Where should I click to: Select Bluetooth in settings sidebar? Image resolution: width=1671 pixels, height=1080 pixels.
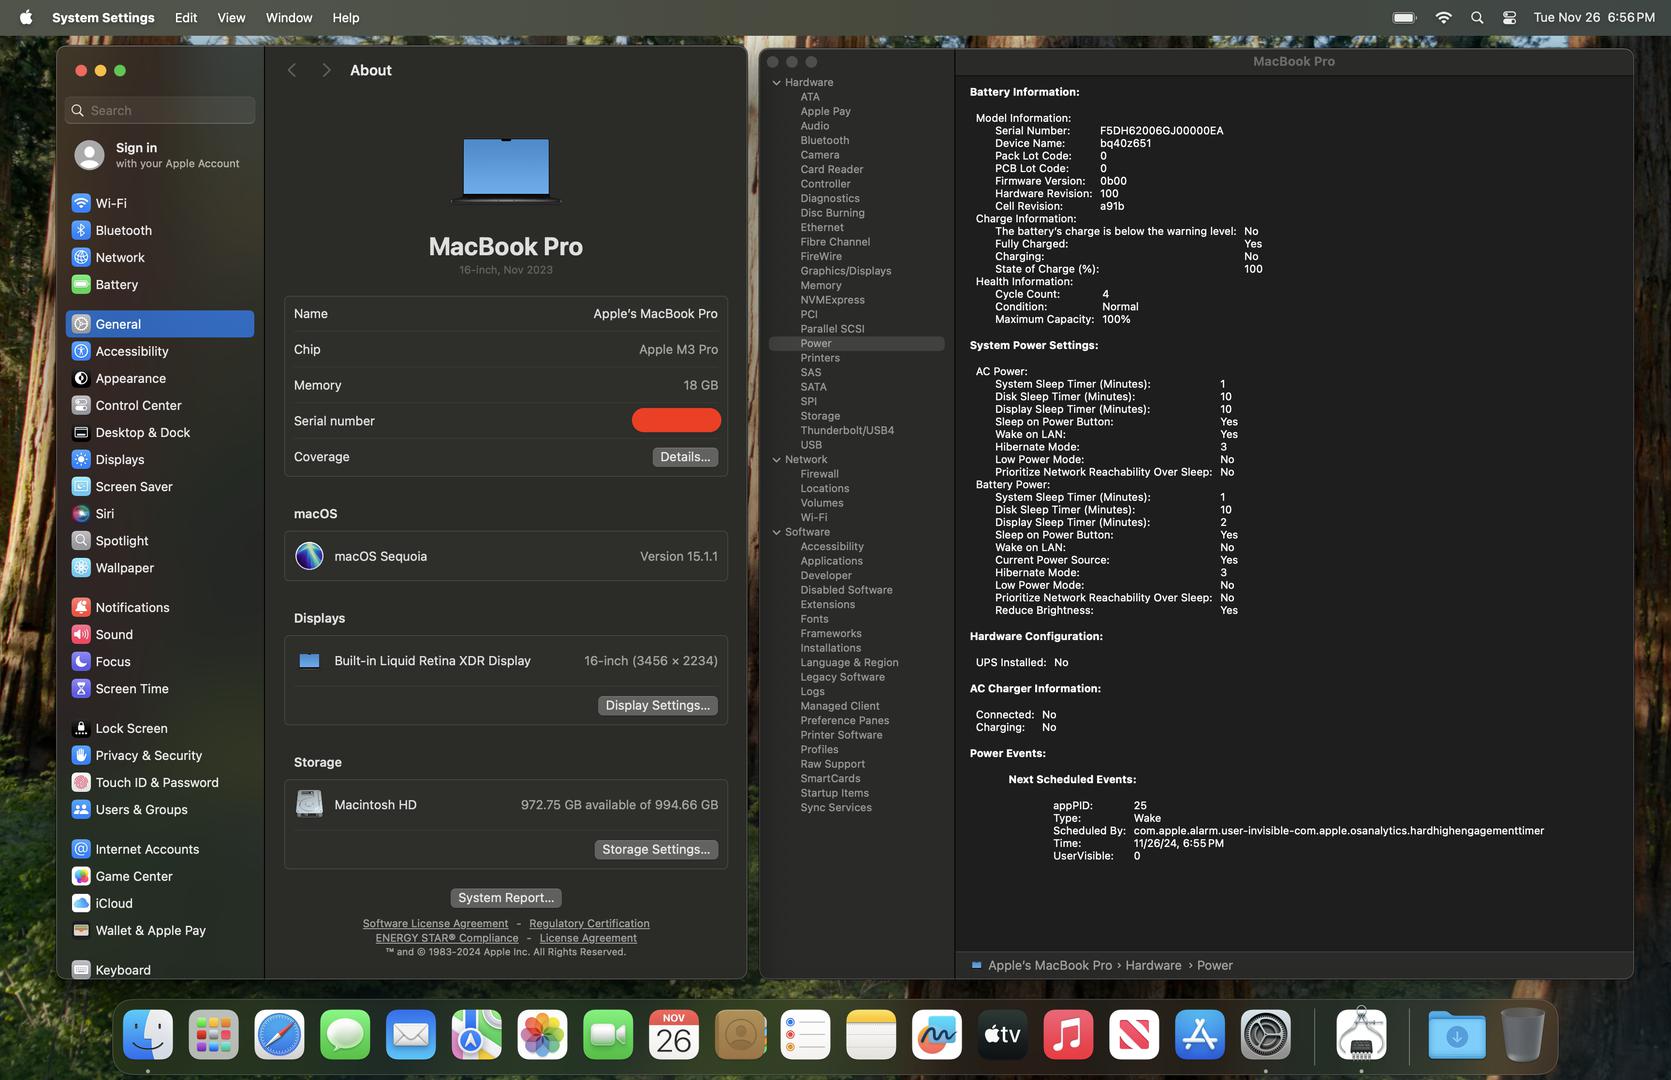pyautogui.click(x=123, y=230)
